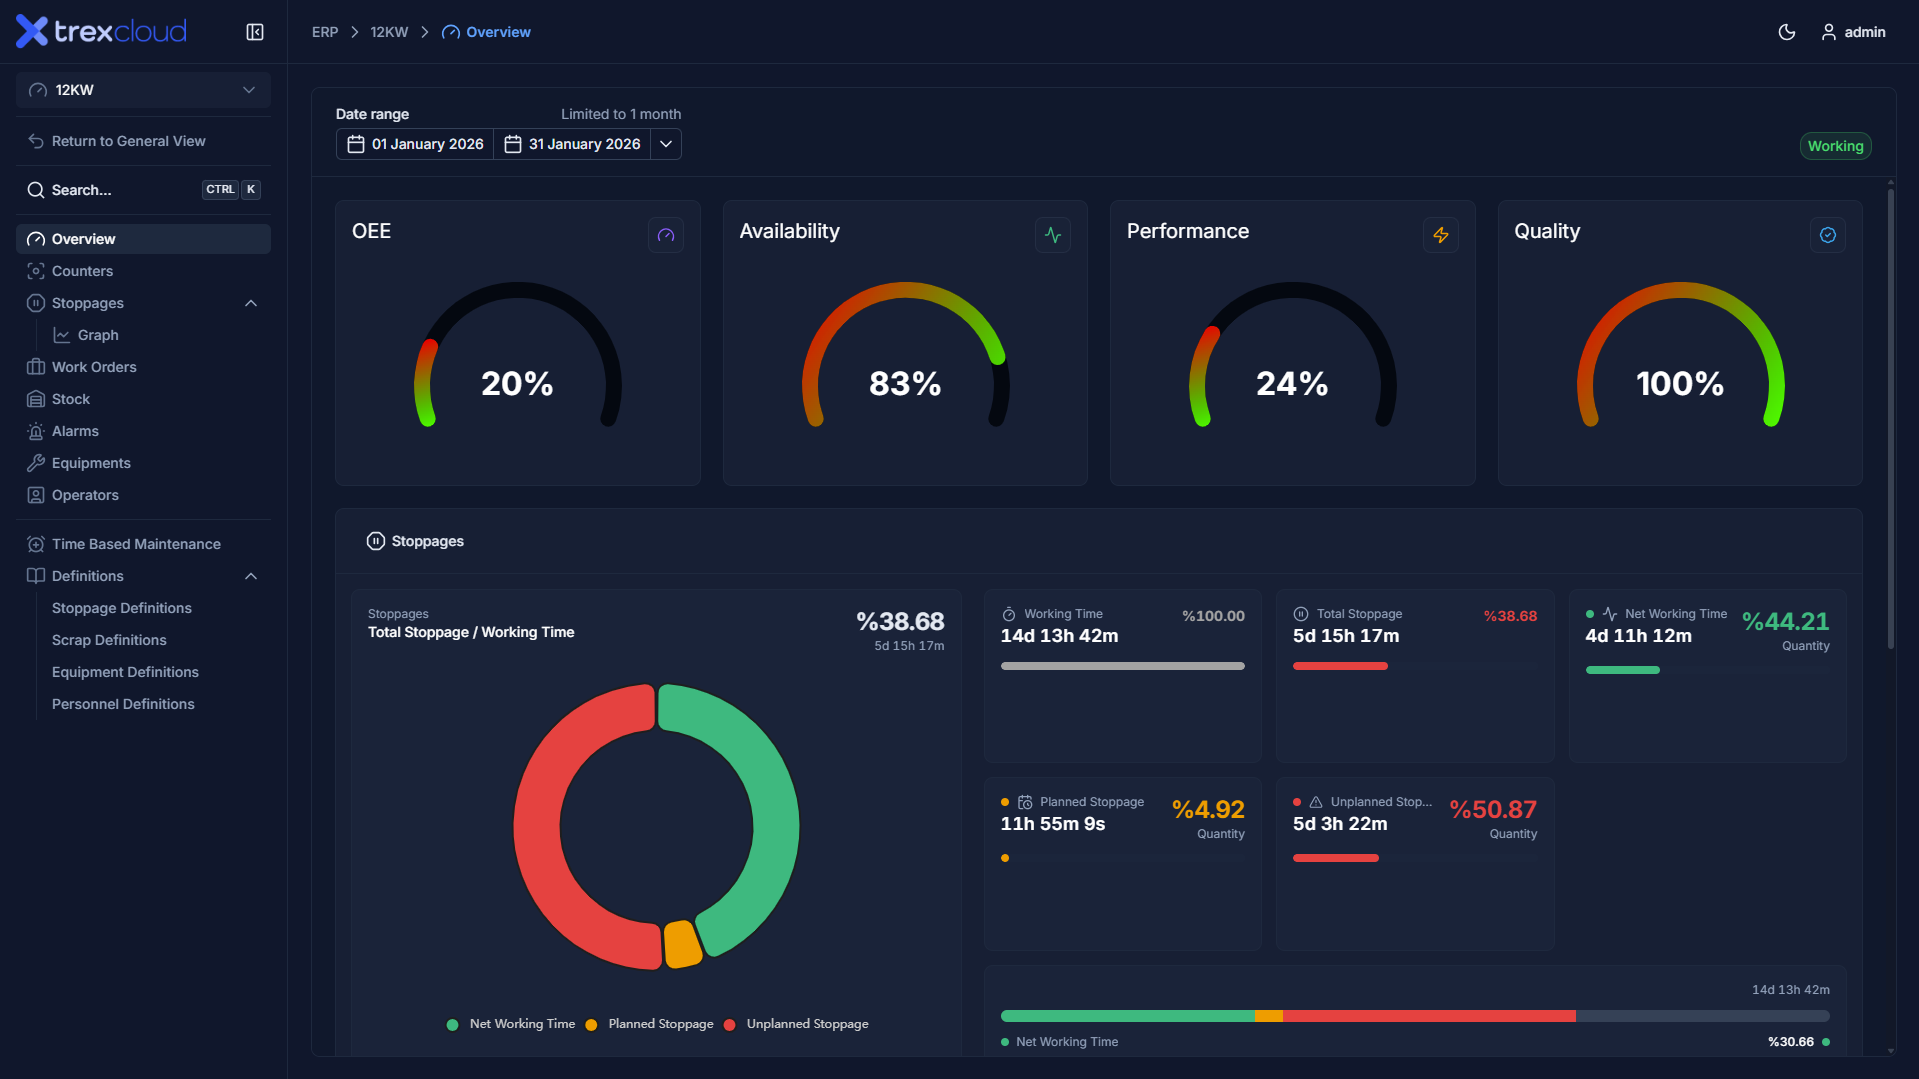Open the 12KW machine selector dropdown
Image resolution: width=1919 pixels, height=1079 pixels.
tap(143, 90)
